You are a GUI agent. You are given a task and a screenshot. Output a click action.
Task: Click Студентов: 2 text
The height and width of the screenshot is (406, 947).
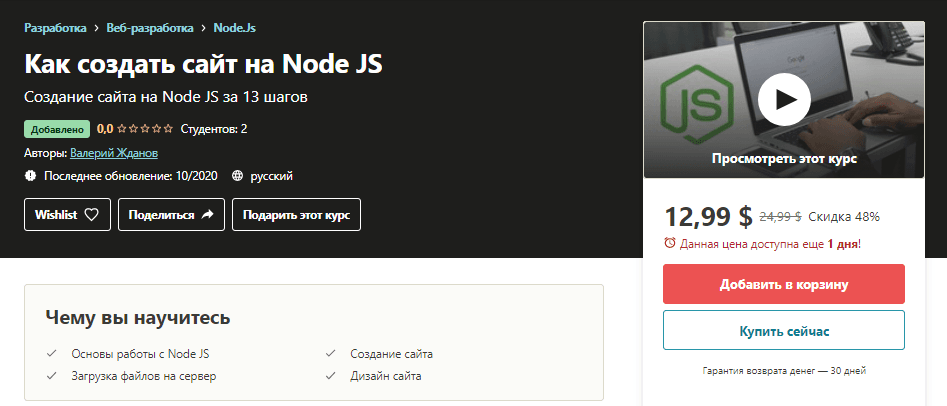point(214,129)
